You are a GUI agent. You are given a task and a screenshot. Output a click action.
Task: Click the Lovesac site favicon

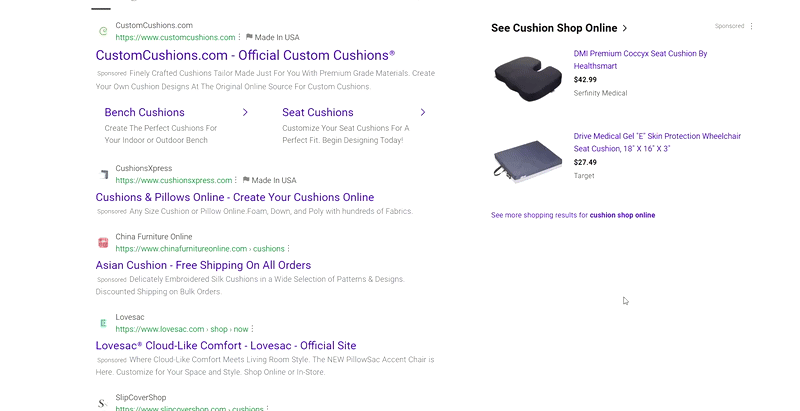tap(103, 323)
